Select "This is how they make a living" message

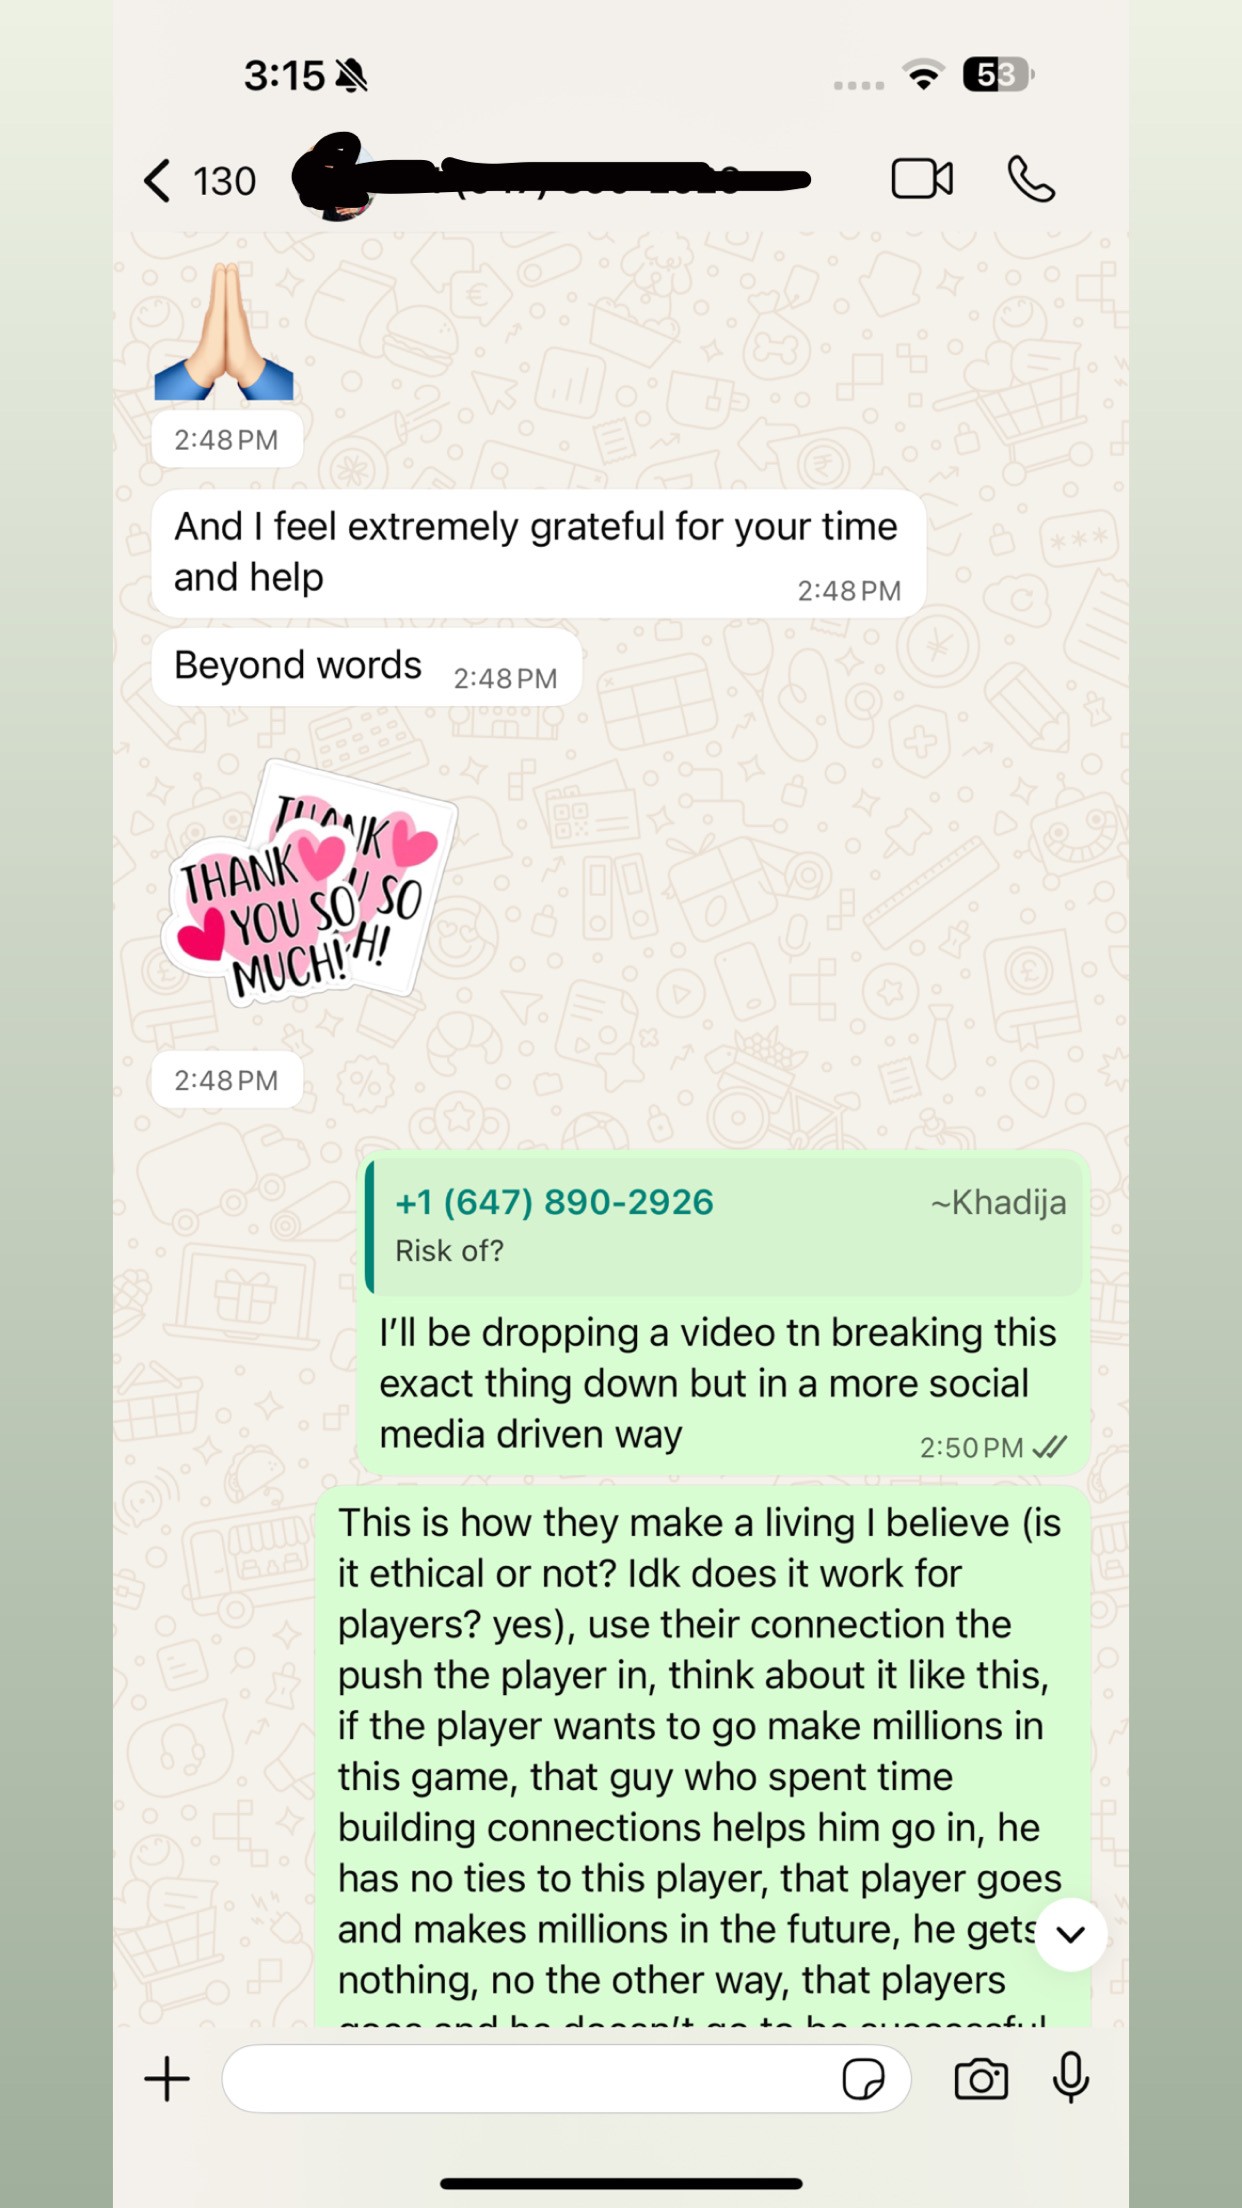point(702,1756)
